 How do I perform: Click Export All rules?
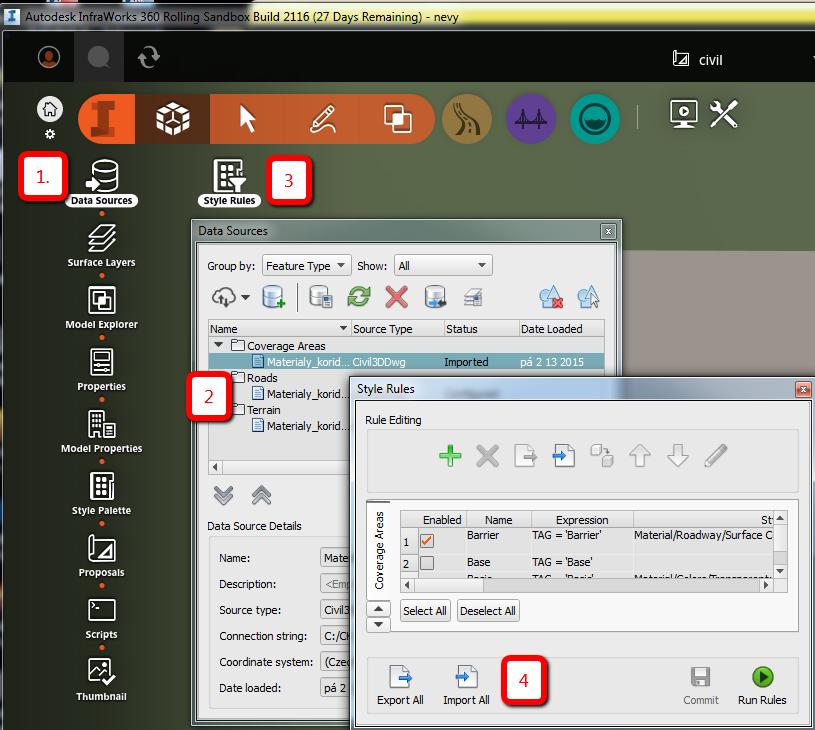pos(400,685)
